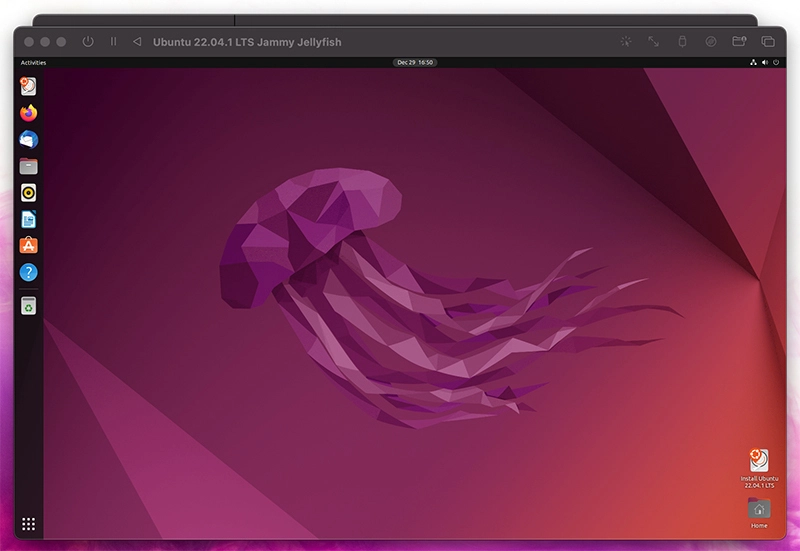Image resolution: width=800 pixels, height=551 pixels.
Task: Open Ubuntu Software store in dock
Action: [29, 246]
